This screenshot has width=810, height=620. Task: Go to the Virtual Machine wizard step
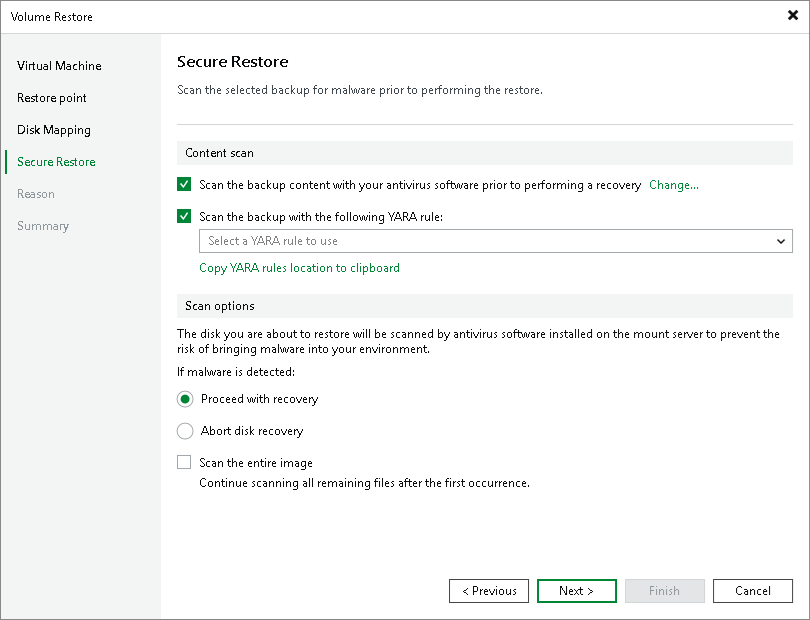[x=57, y=66]
